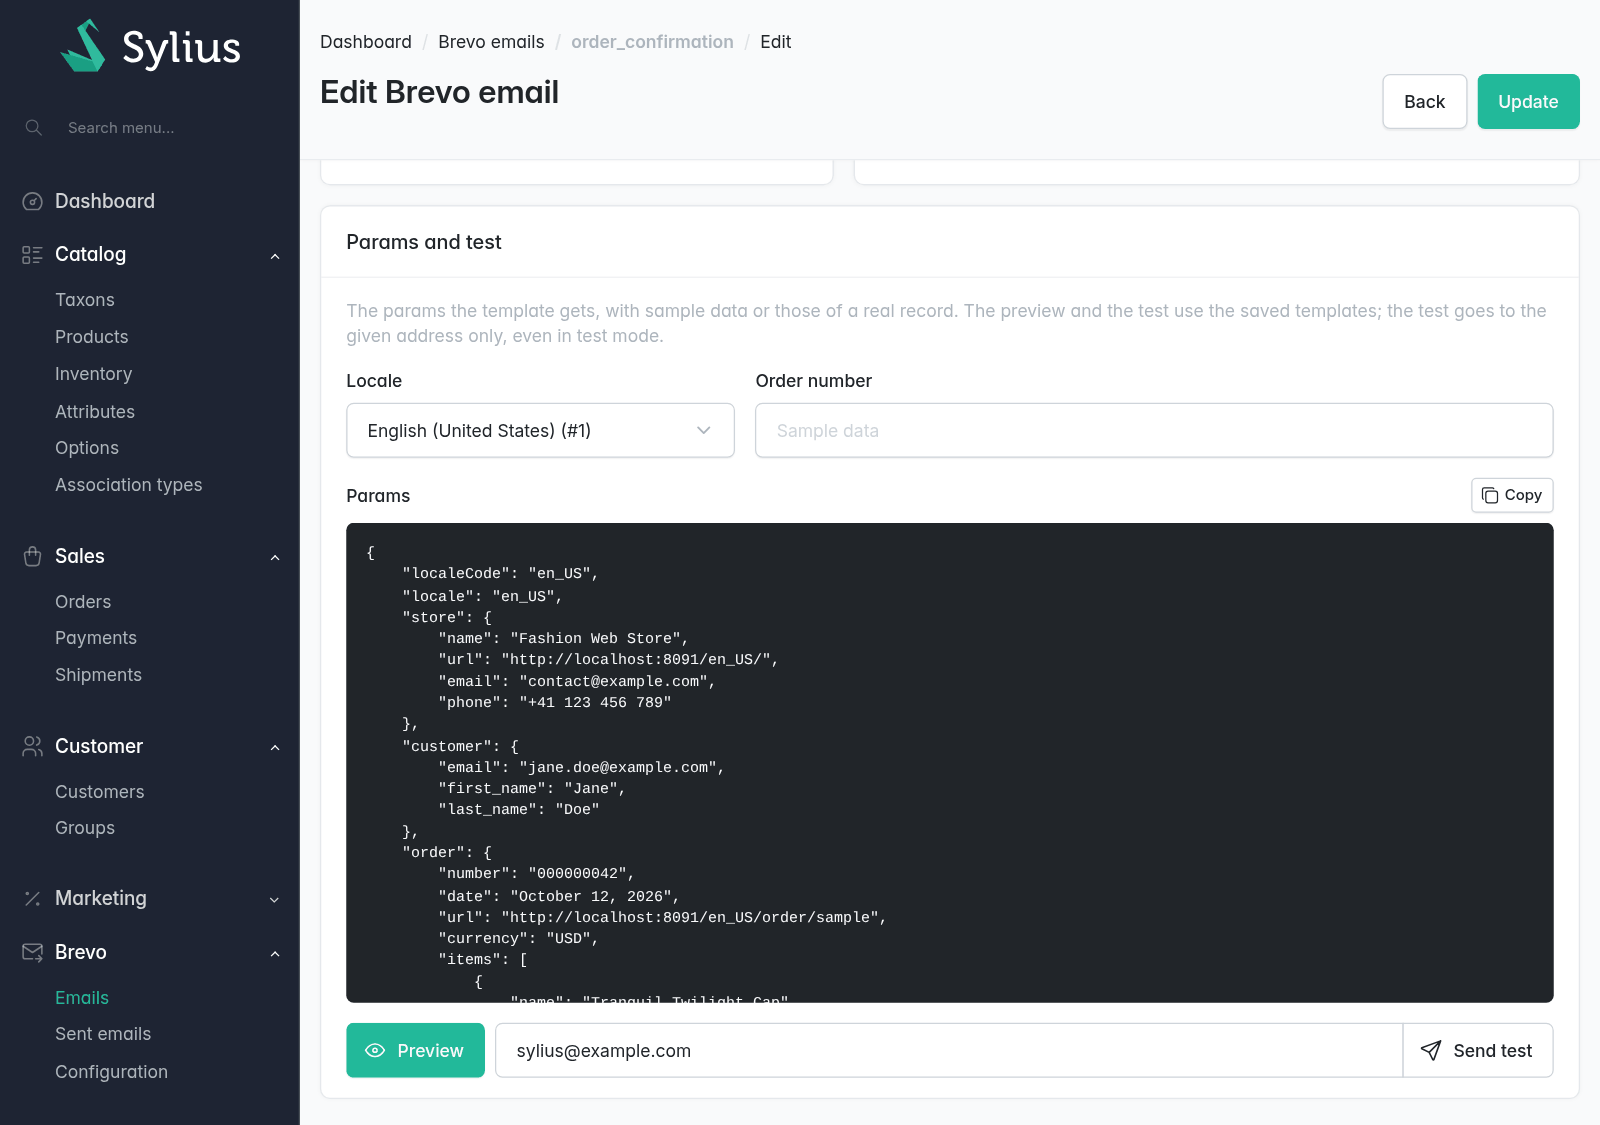Image resolution: width=1600 pixels, height=1125 pixels.
Task: Collapse the Brevo menu chevron
Action: click(x=275, y=954)
